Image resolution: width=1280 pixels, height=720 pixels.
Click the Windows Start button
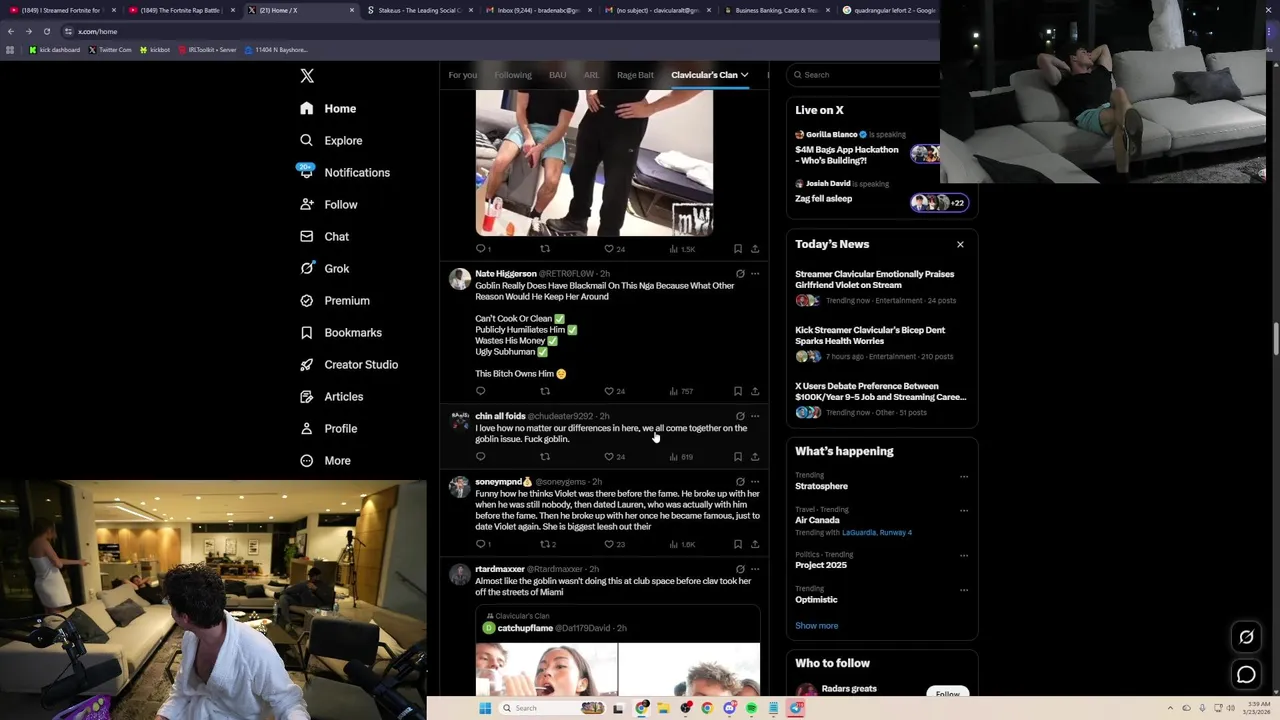point(485,708)
